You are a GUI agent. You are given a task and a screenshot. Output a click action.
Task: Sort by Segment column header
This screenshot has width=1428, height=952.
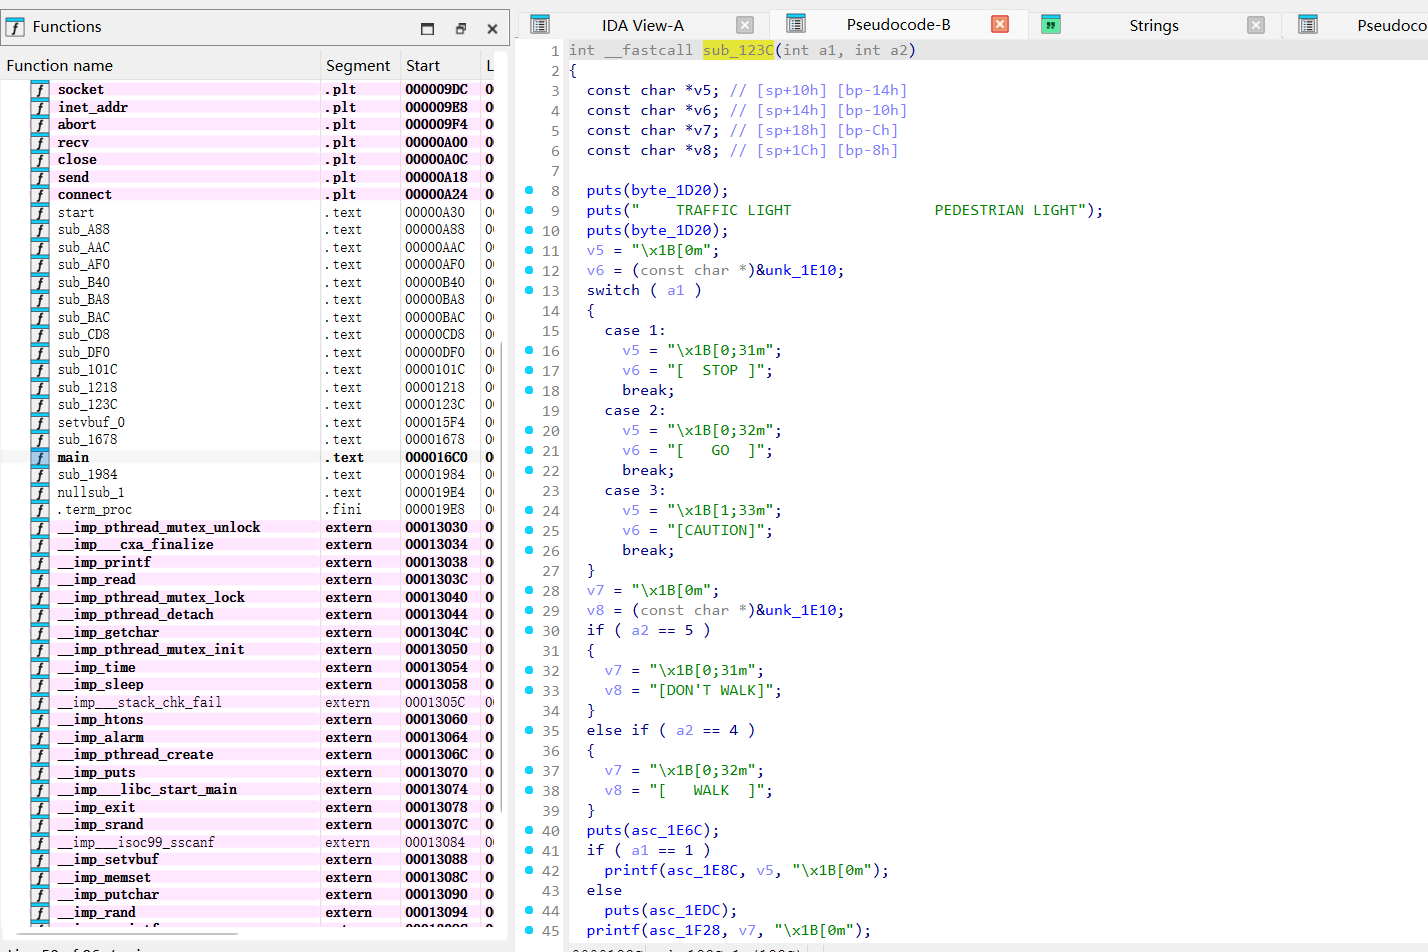click(358, 66)
